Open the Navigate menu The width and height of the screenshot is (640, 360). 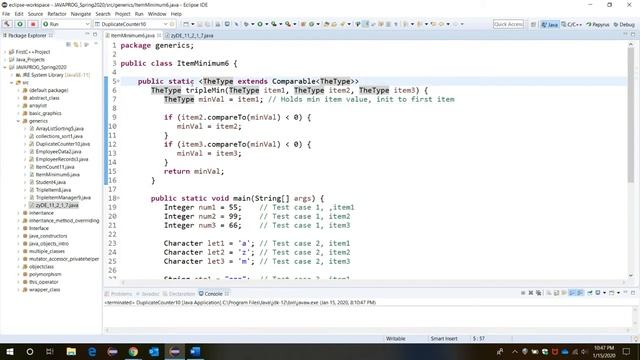(x=81, y=14)
